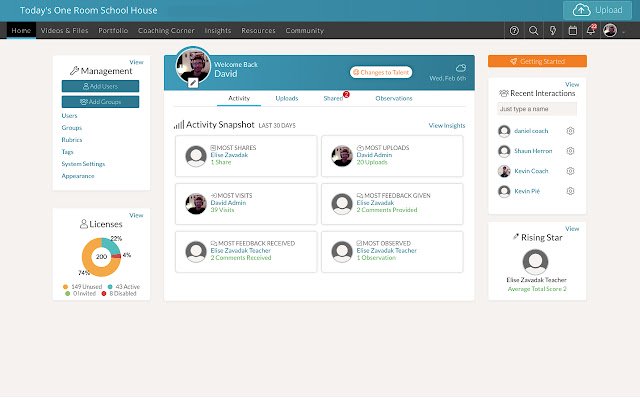Click Kevin Coach profile photo
The image size is (640, 400).
click(504, 171)
